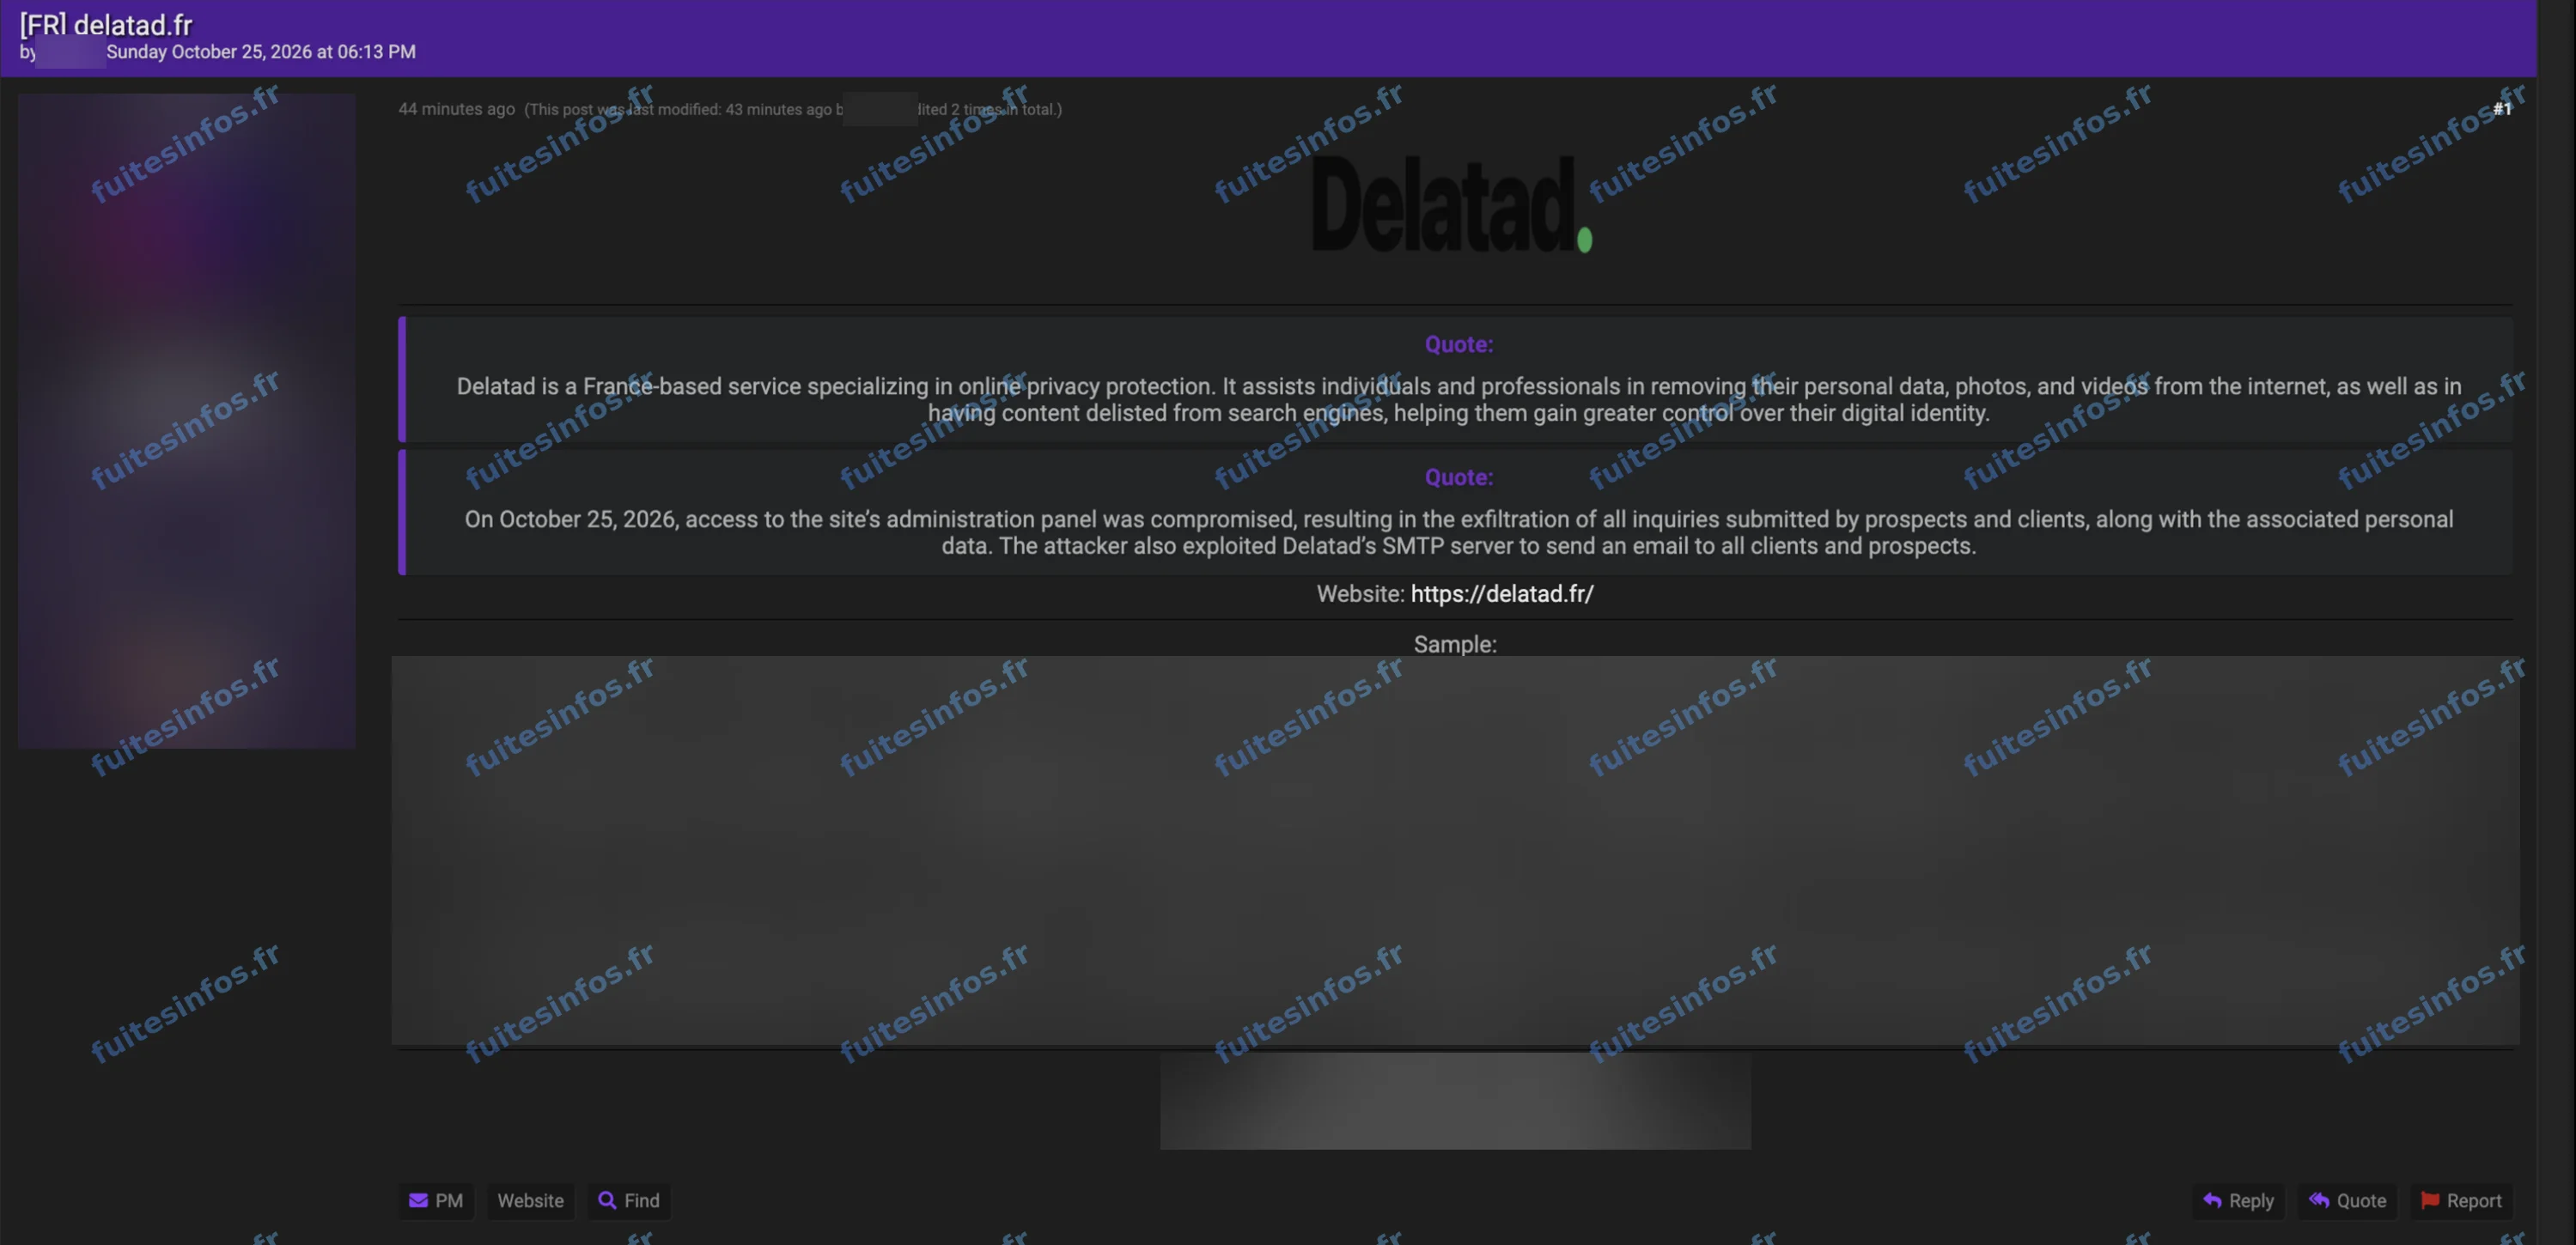Screen dimensions: 2576x1245
Task: Select the blurred user avatar
Action: coord(187,421)
